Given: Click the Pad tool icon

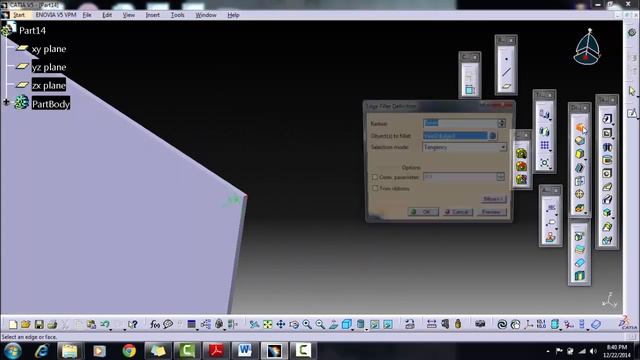Looking at the screenshot, I should 607,118.
